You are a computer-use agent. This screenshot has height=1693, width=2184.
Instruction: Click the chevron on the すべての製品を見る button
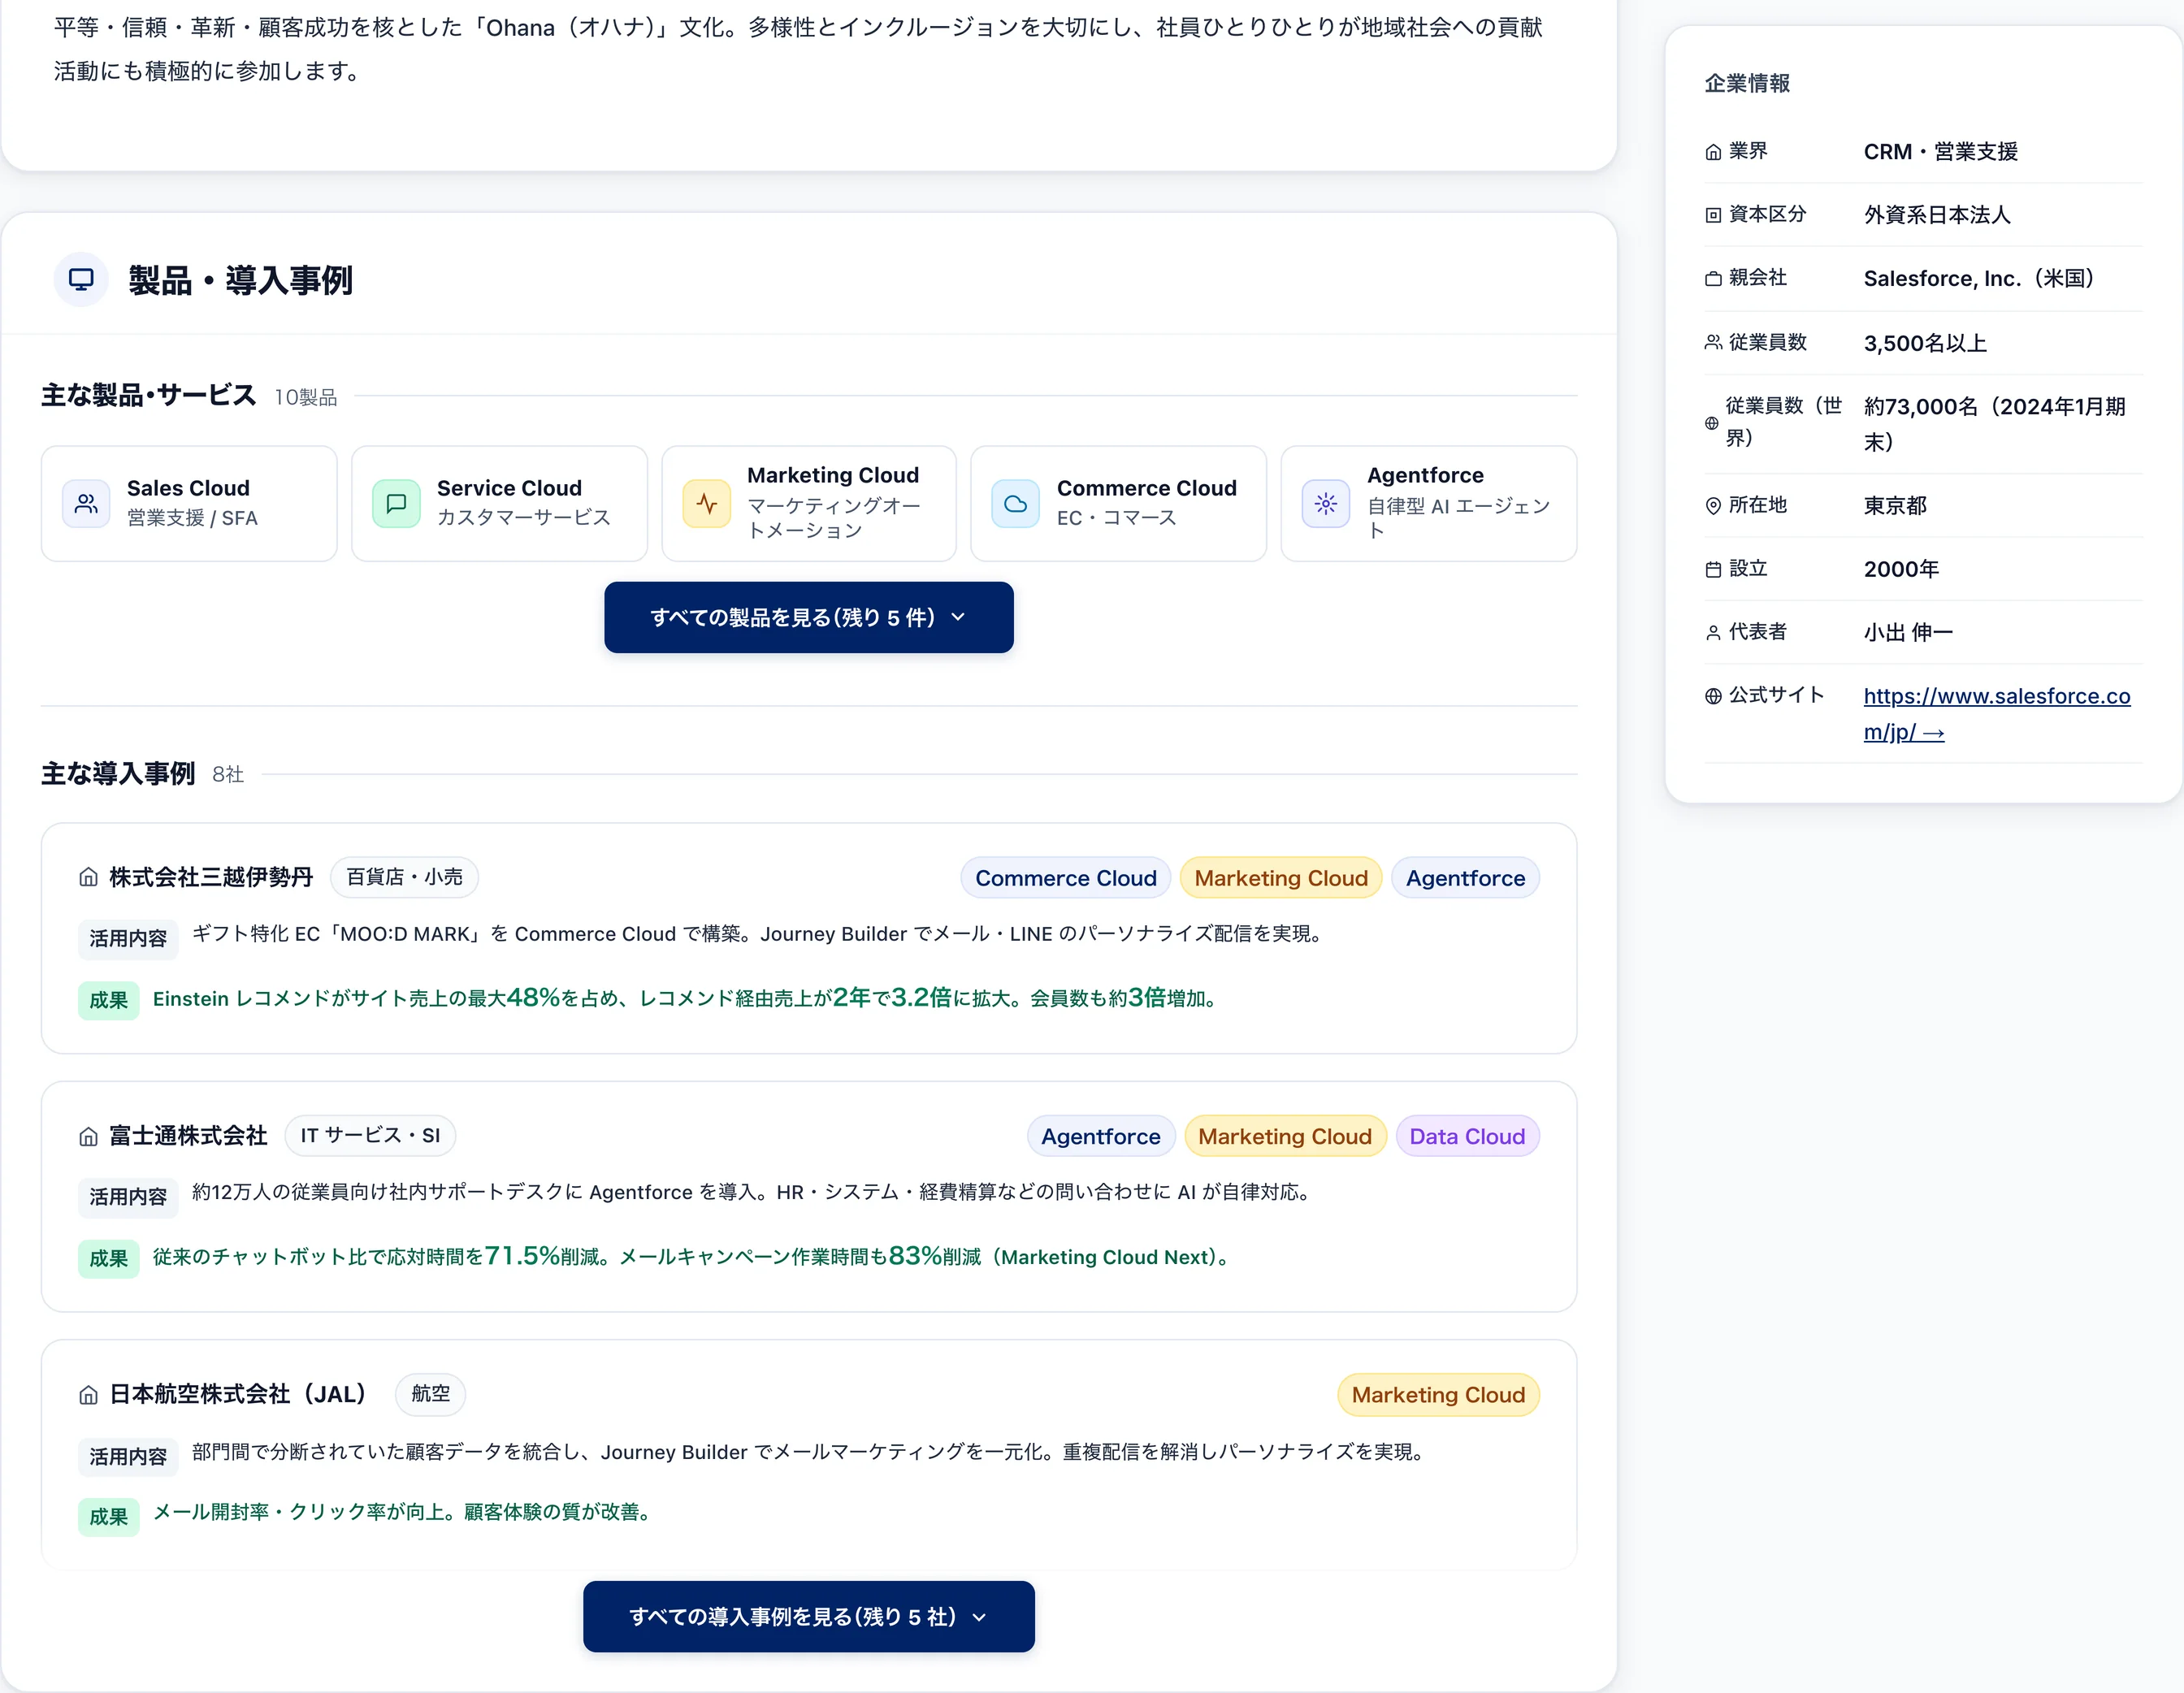(958, 617)
